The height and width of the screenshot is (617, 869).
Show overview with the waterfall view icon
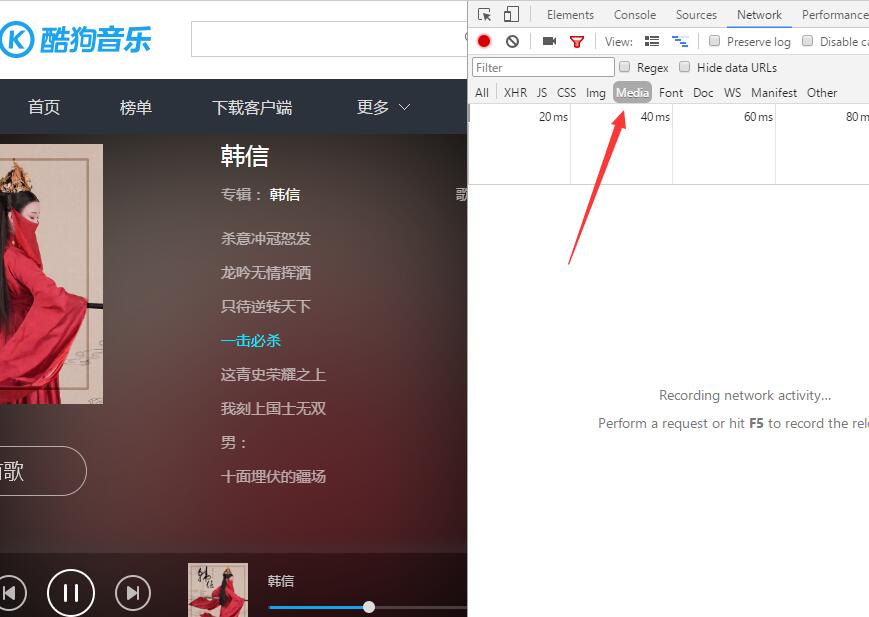click(x=681, y=41)
